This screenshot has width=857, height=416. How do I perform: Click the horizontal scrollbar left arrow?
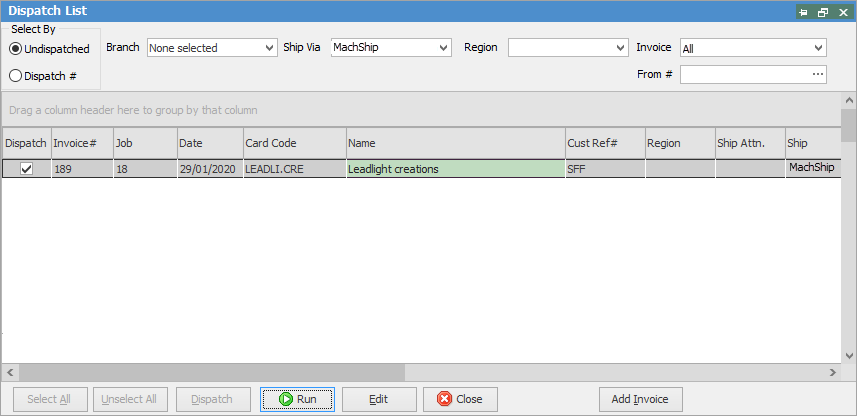(x=9, y=372)
